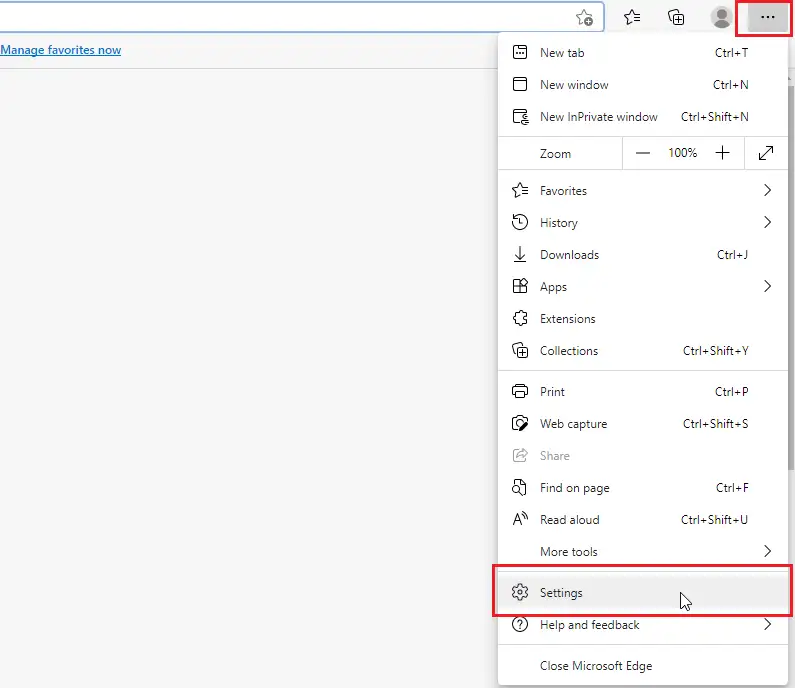
Task: Expand the Help and feedback chevron
Action: point(767,624)
